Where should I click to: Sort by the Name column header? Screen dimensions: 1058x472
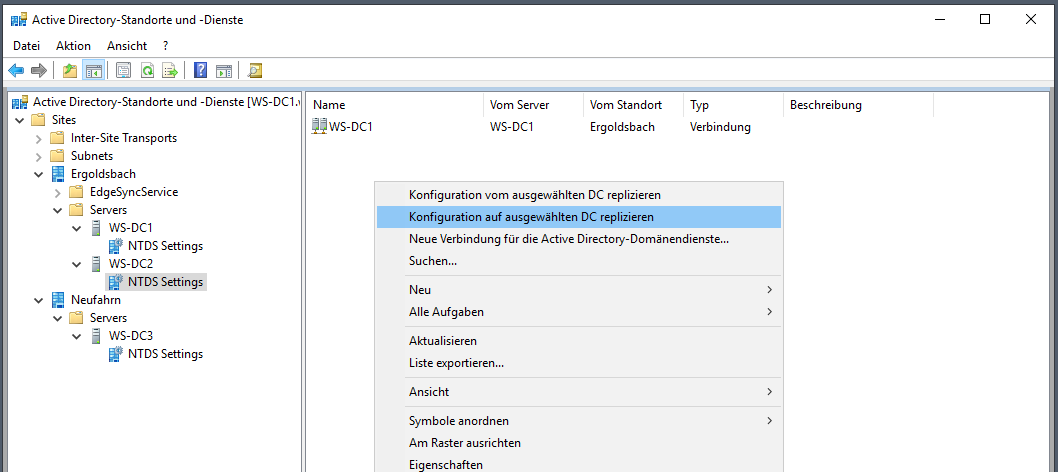(x=395, y=105)
